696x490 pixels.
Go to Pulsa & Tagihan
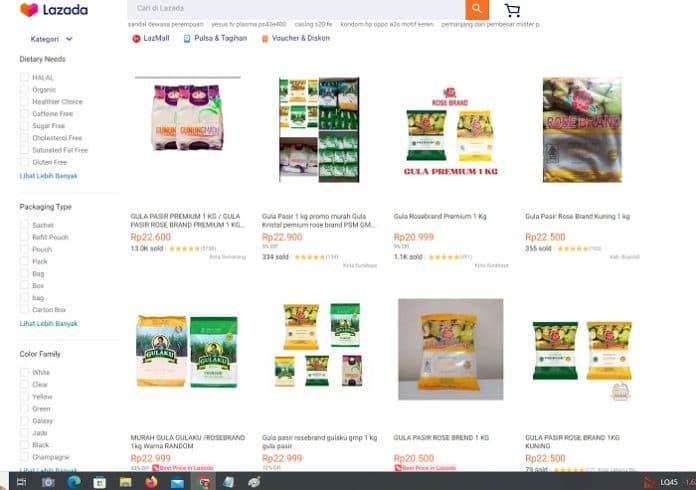pyautogui.click(x=215, y=38)
